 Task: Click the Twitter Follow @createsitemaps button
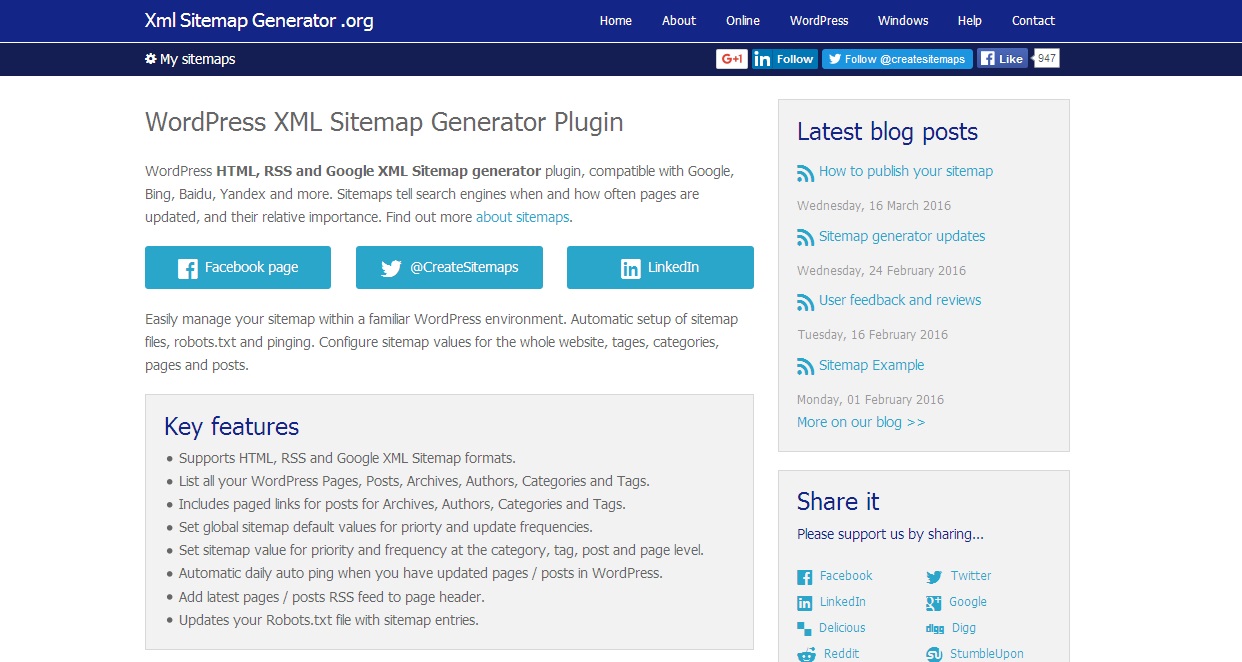897,58
